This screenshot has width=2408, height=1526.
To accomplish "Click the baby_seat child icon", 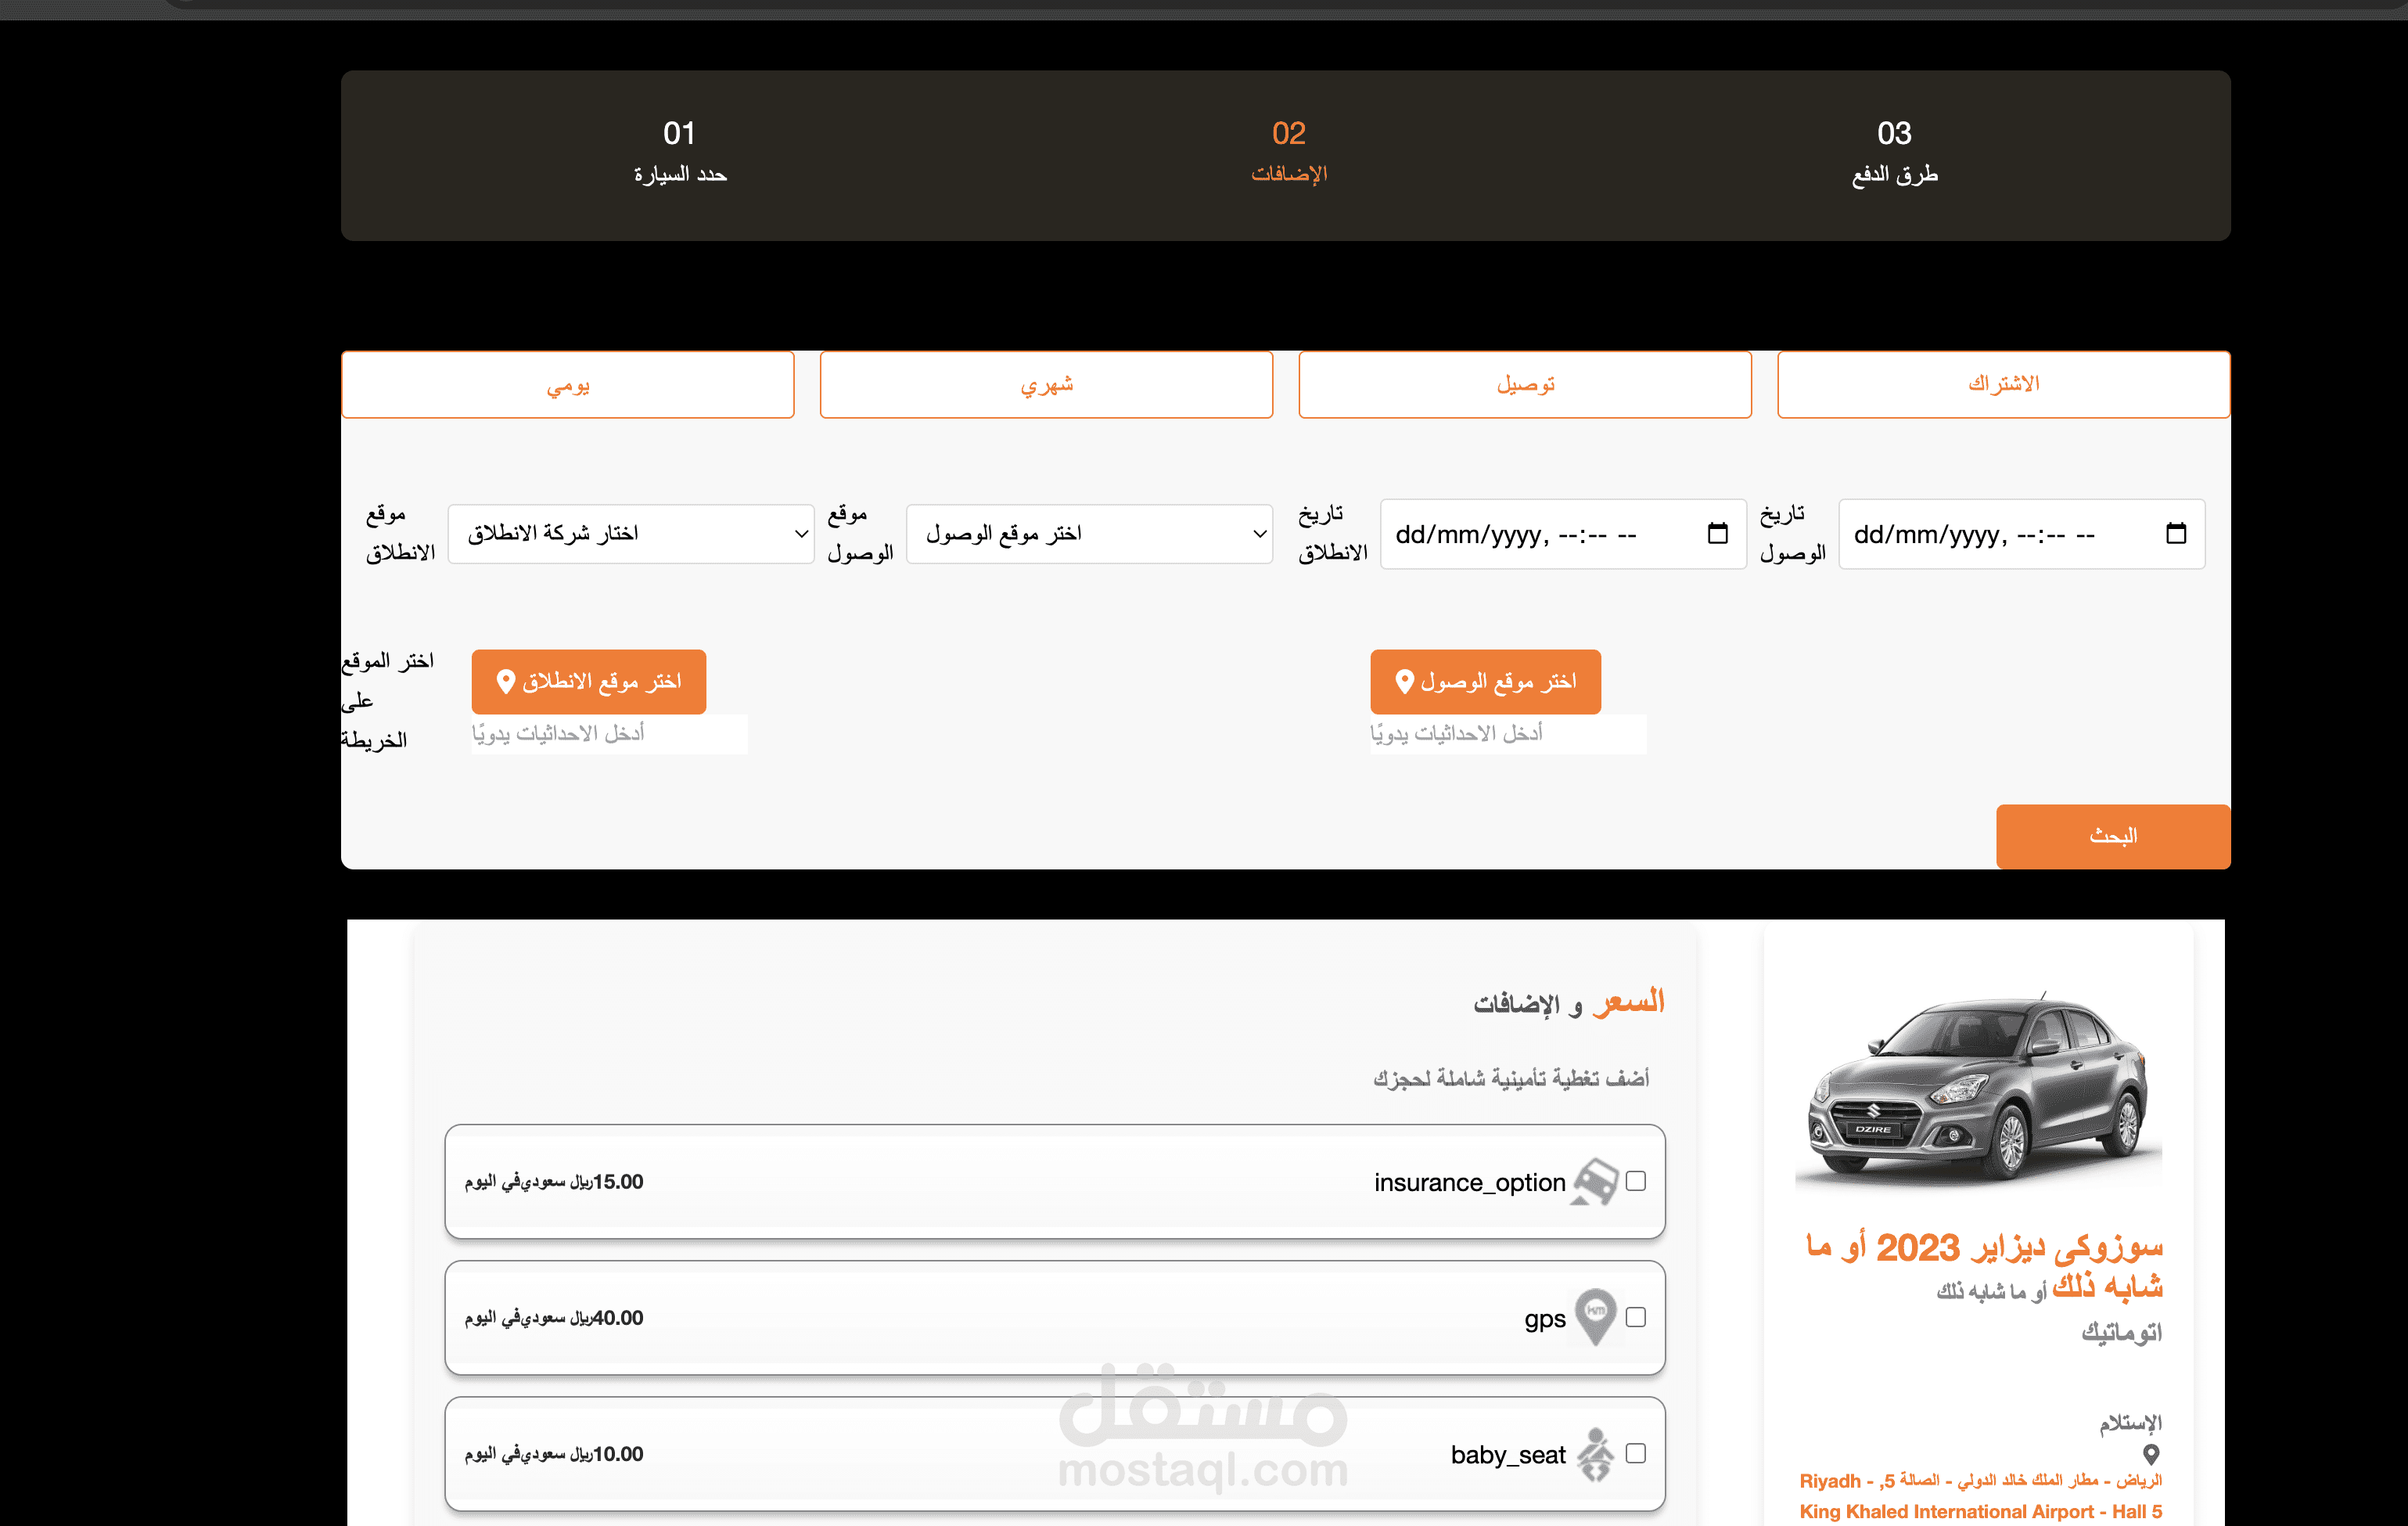I will tap(1595, 1454).
